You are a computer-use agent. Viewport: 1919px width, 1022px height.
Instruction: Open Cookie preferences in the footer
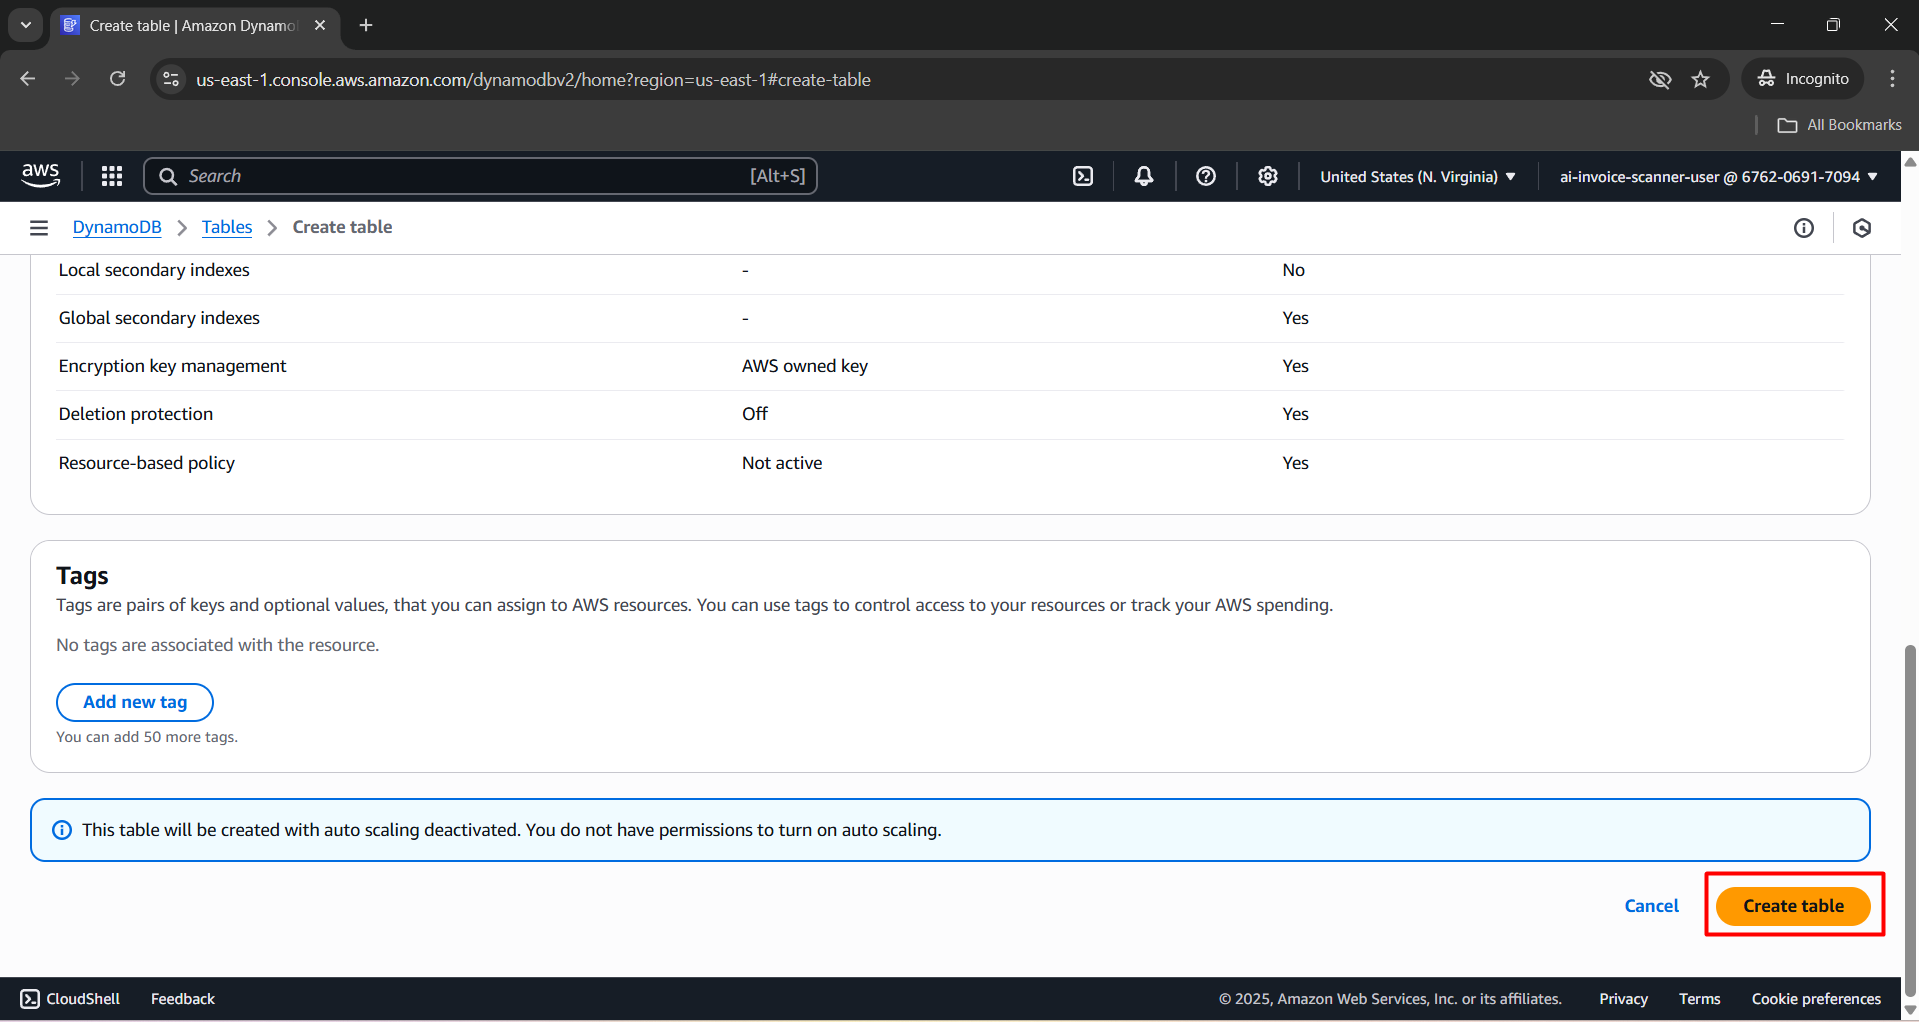click(1815, 998)
